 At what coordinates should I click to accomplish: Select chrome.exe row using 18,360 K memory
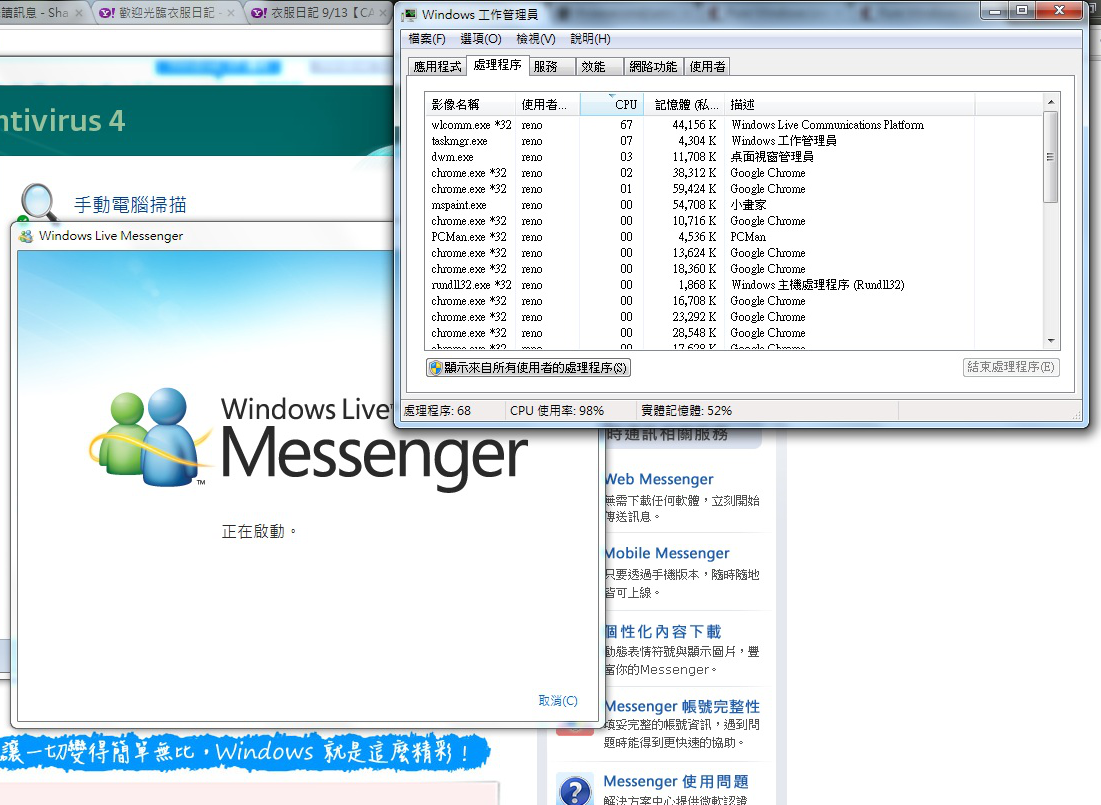click(x=734, y=269)
